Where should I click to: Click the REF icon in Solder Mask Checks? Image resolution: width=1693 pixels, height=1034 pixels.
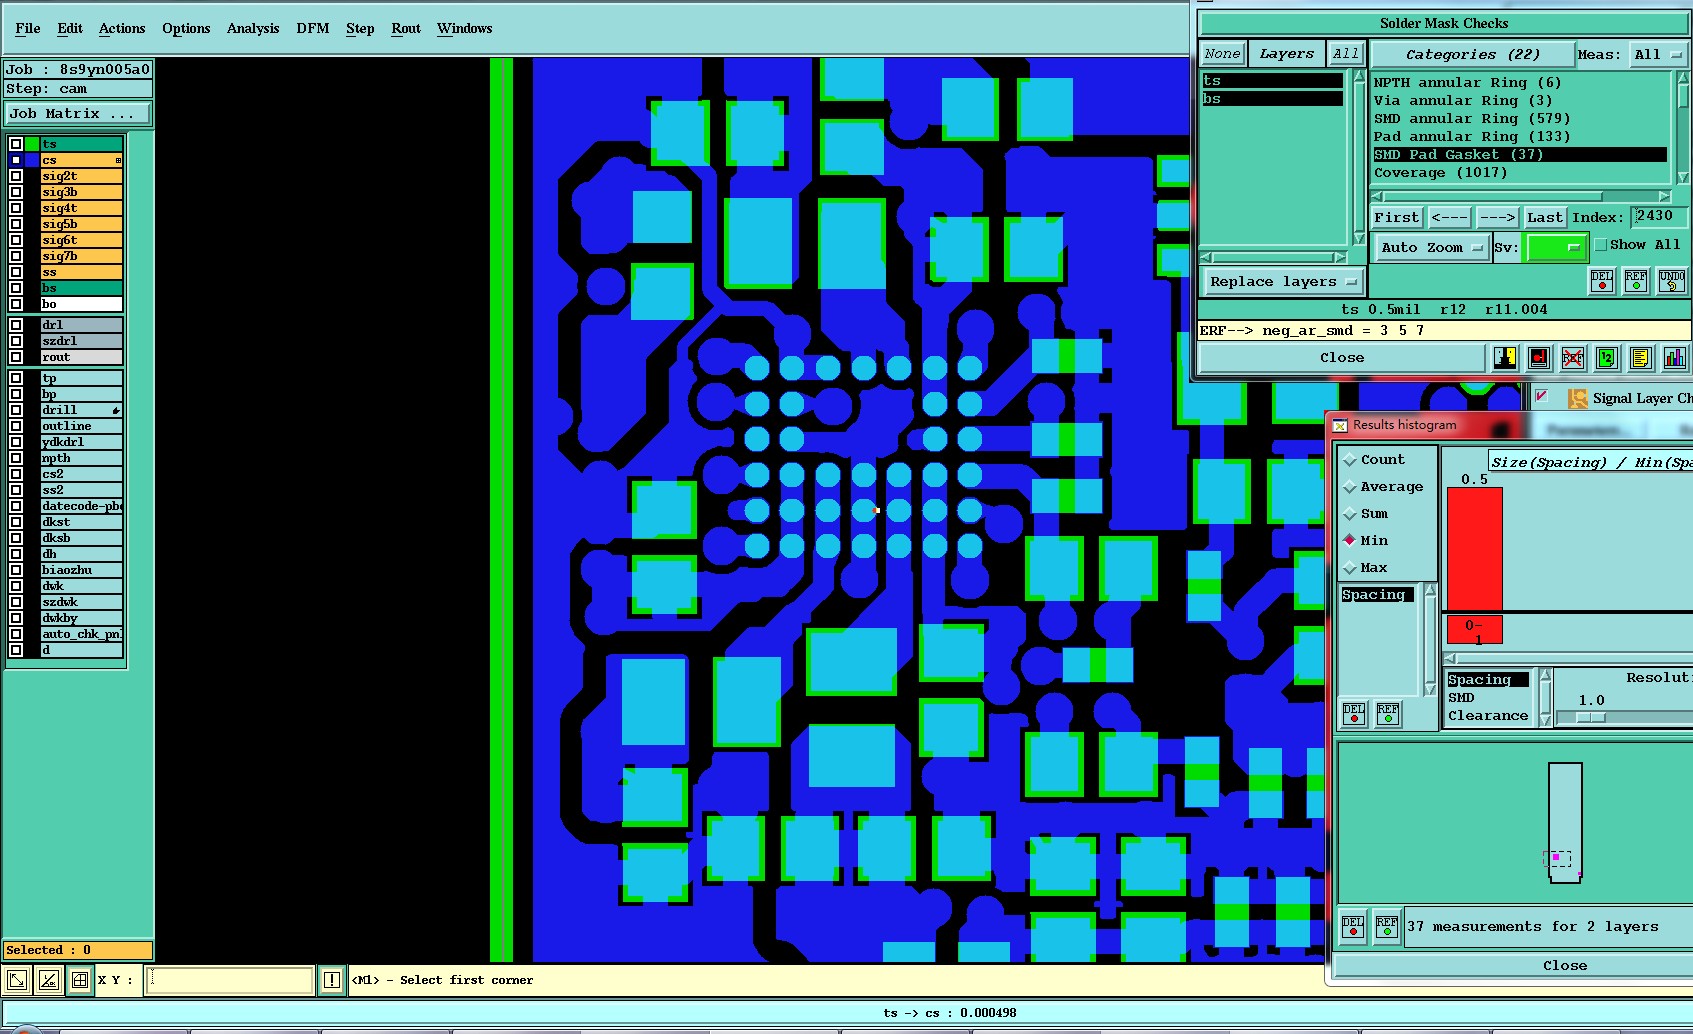coord(1636,281)
